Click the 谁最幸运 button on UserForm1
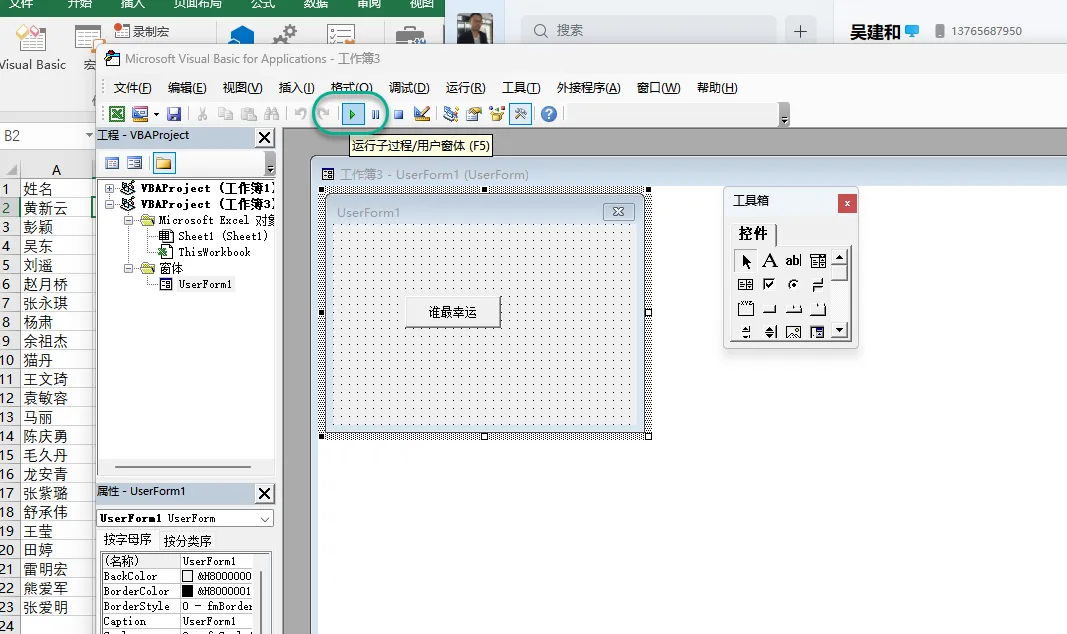Screen dimensions: 1067x634 point(453,312)
